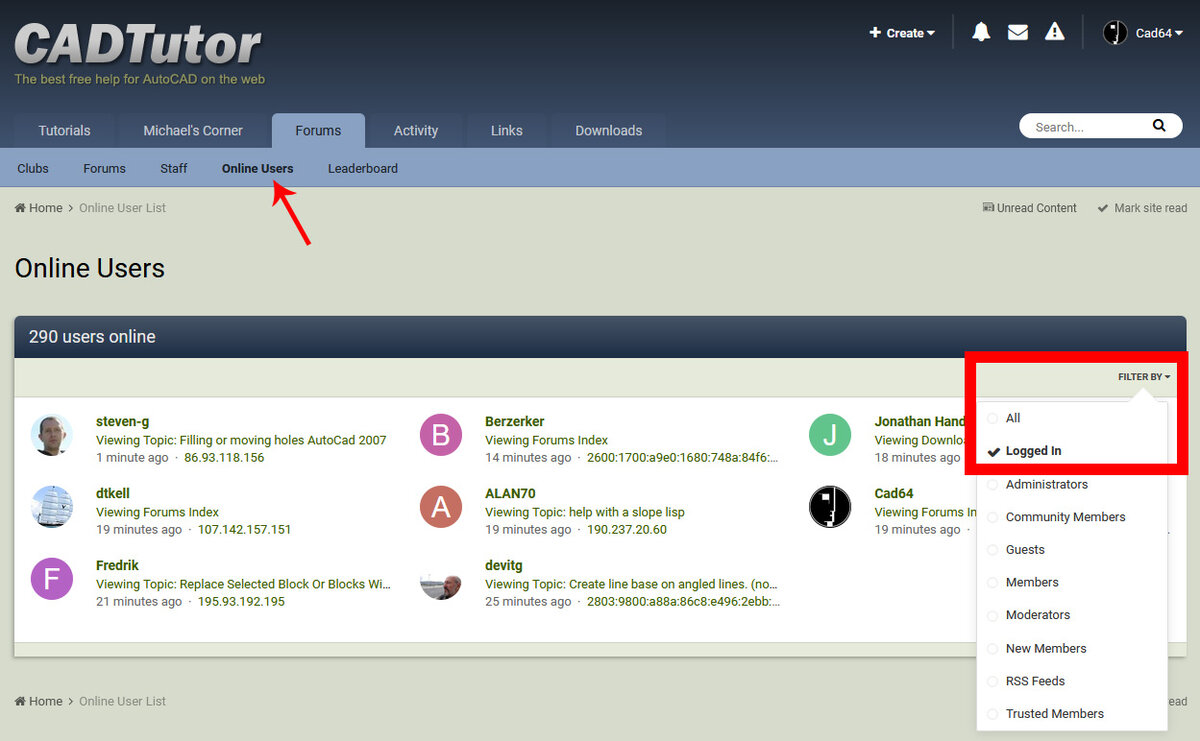Click ALAN70's letter A avatar

(x=441, y=507)
